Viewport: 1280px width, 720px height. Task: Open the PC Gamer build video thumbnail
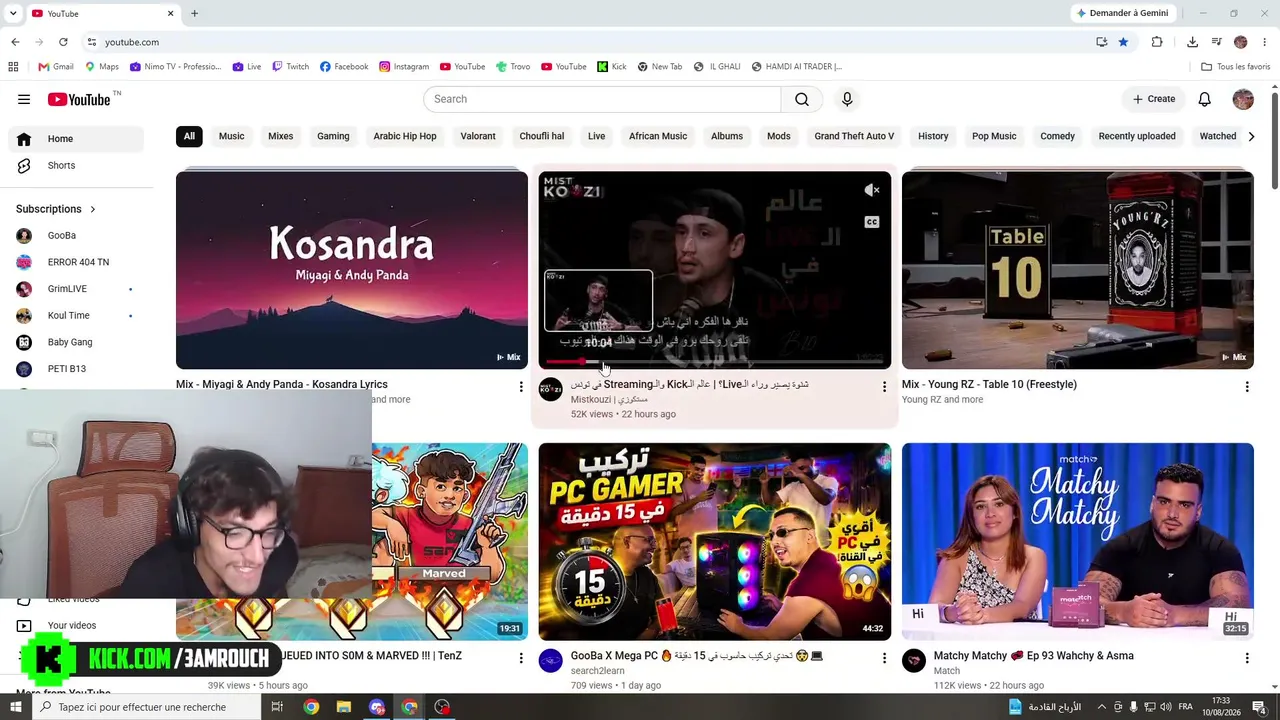click(714, 541)
